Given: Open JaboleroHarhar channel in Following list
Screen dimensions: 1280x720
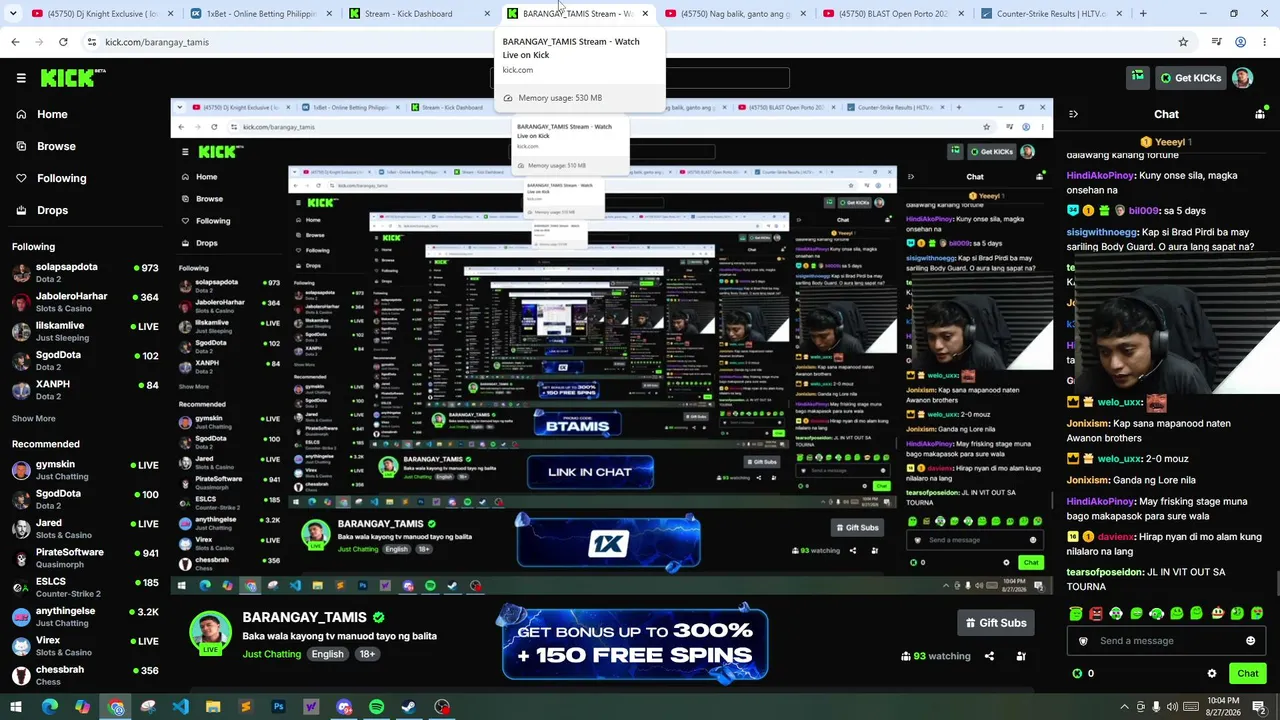Looking at the screenshot, I should tap(84, 302).
